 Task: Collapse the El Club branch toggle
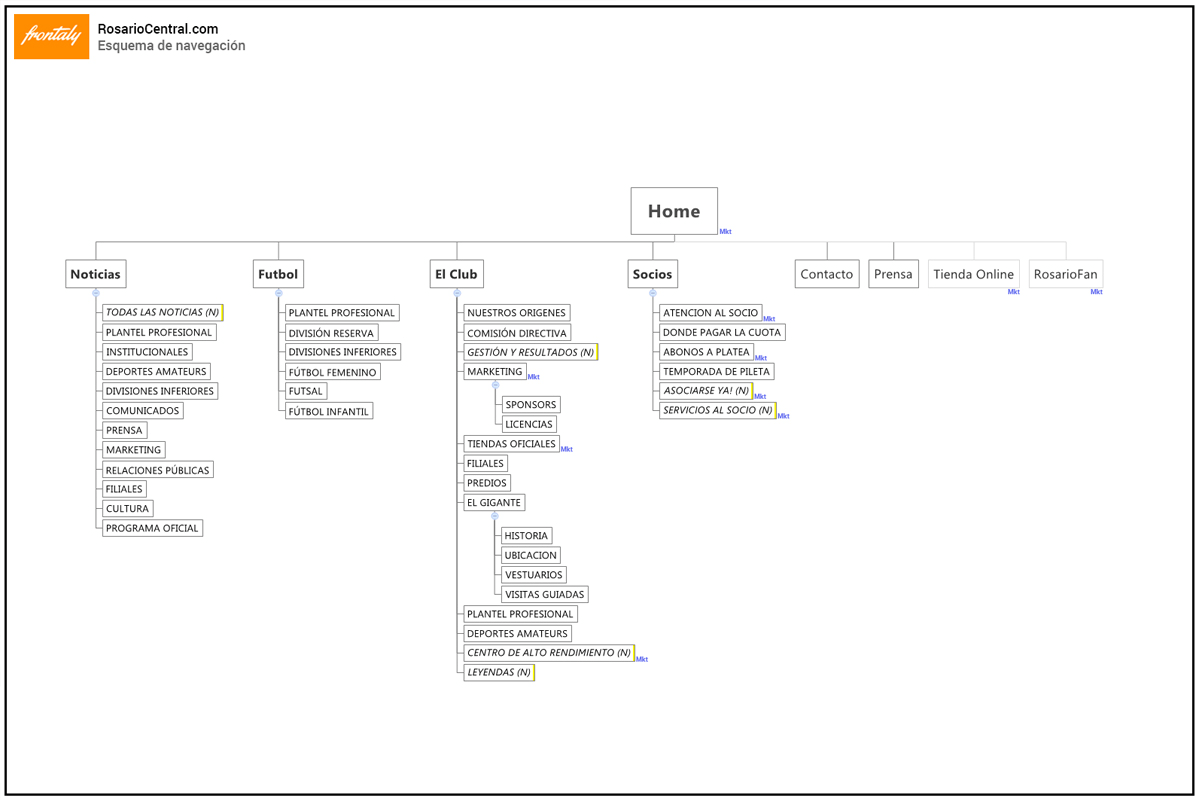[x=457, y=293]
